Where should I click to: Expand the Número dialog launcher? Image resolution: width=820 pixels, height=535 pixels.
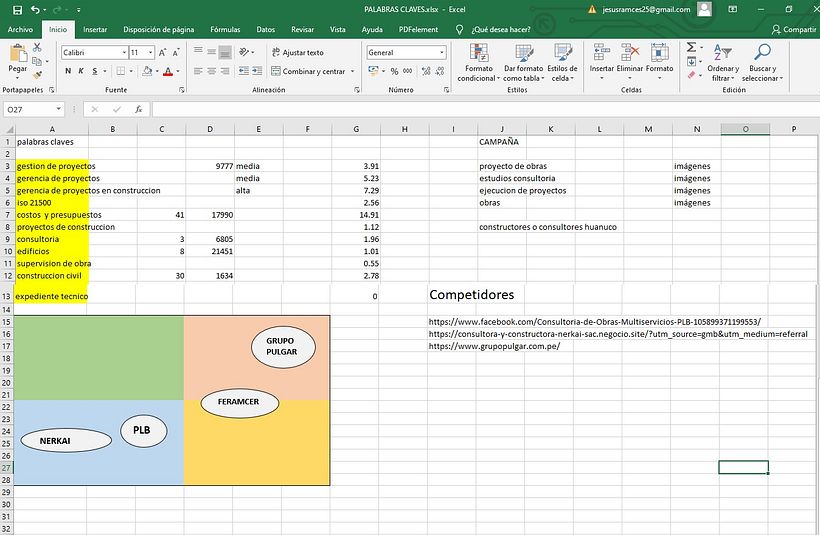[446, 90]
